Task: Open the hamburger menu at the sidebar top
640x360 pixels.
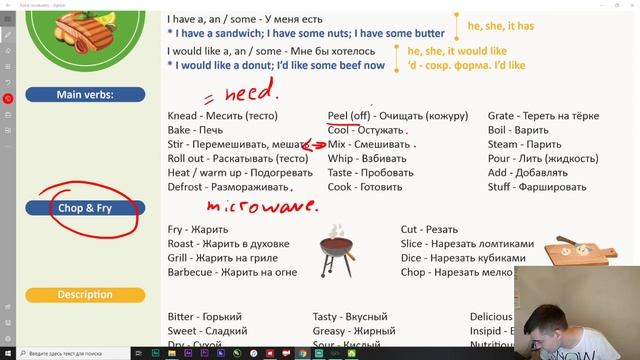Action: pyautogui.click(x=8, y=19)
